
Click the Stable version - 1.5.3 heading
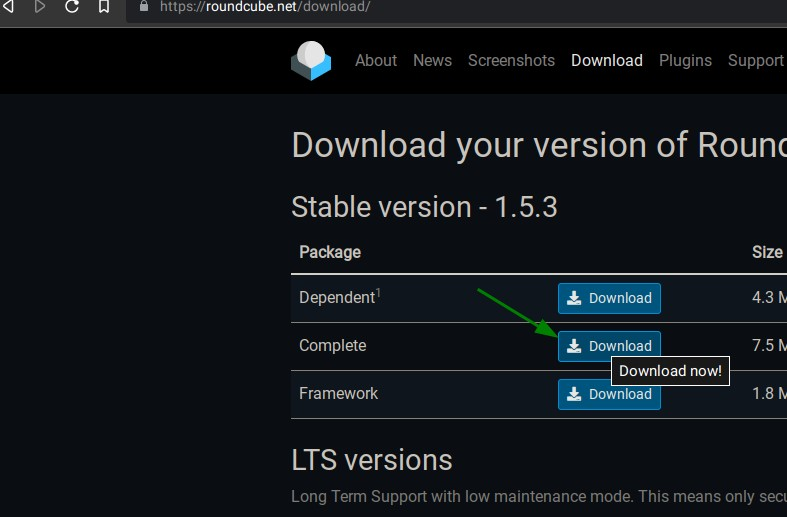[424, 207]
